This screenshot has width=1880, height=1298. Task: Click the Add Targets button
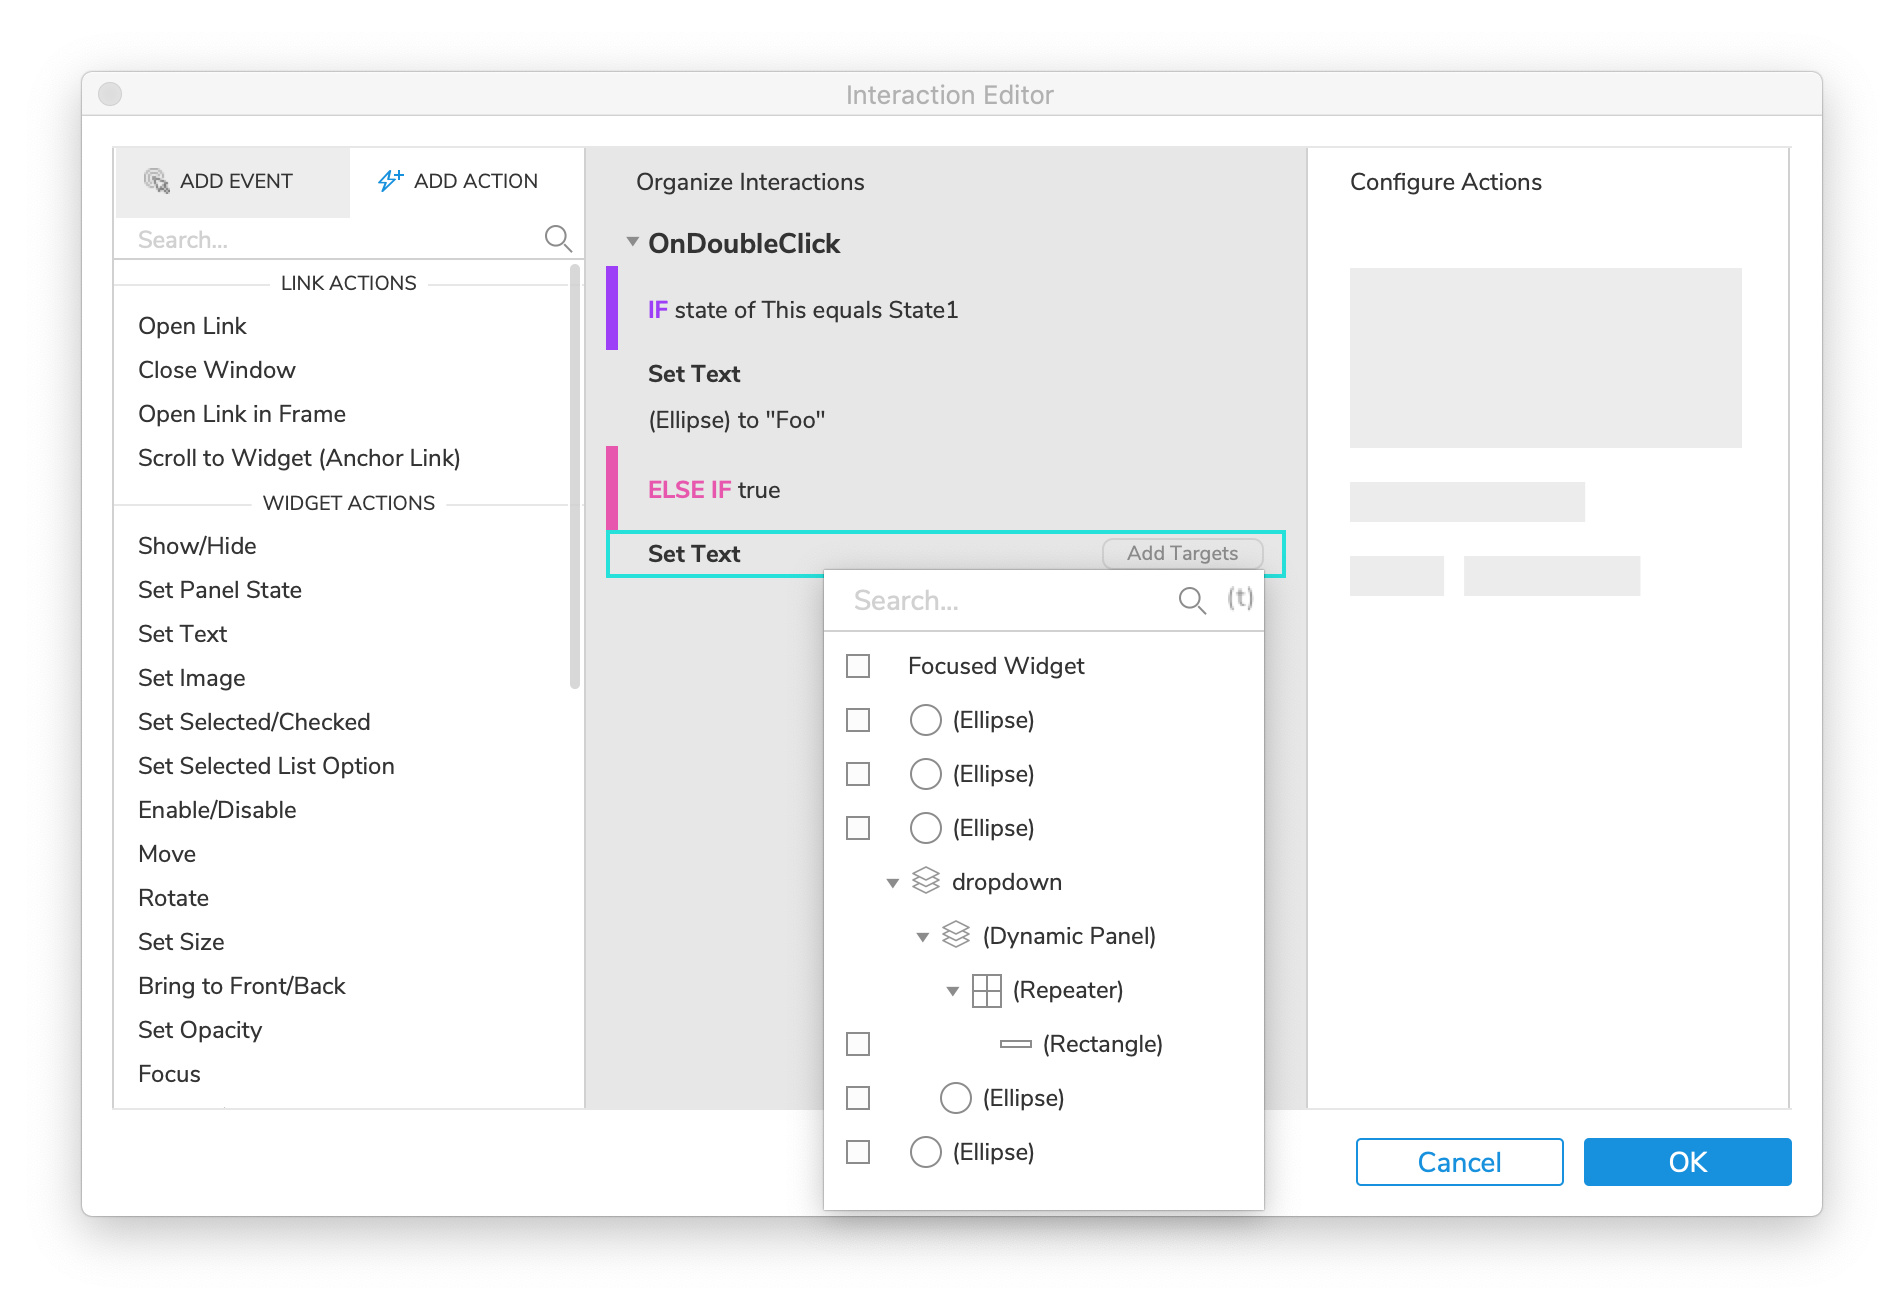[x=1183, y=553]
